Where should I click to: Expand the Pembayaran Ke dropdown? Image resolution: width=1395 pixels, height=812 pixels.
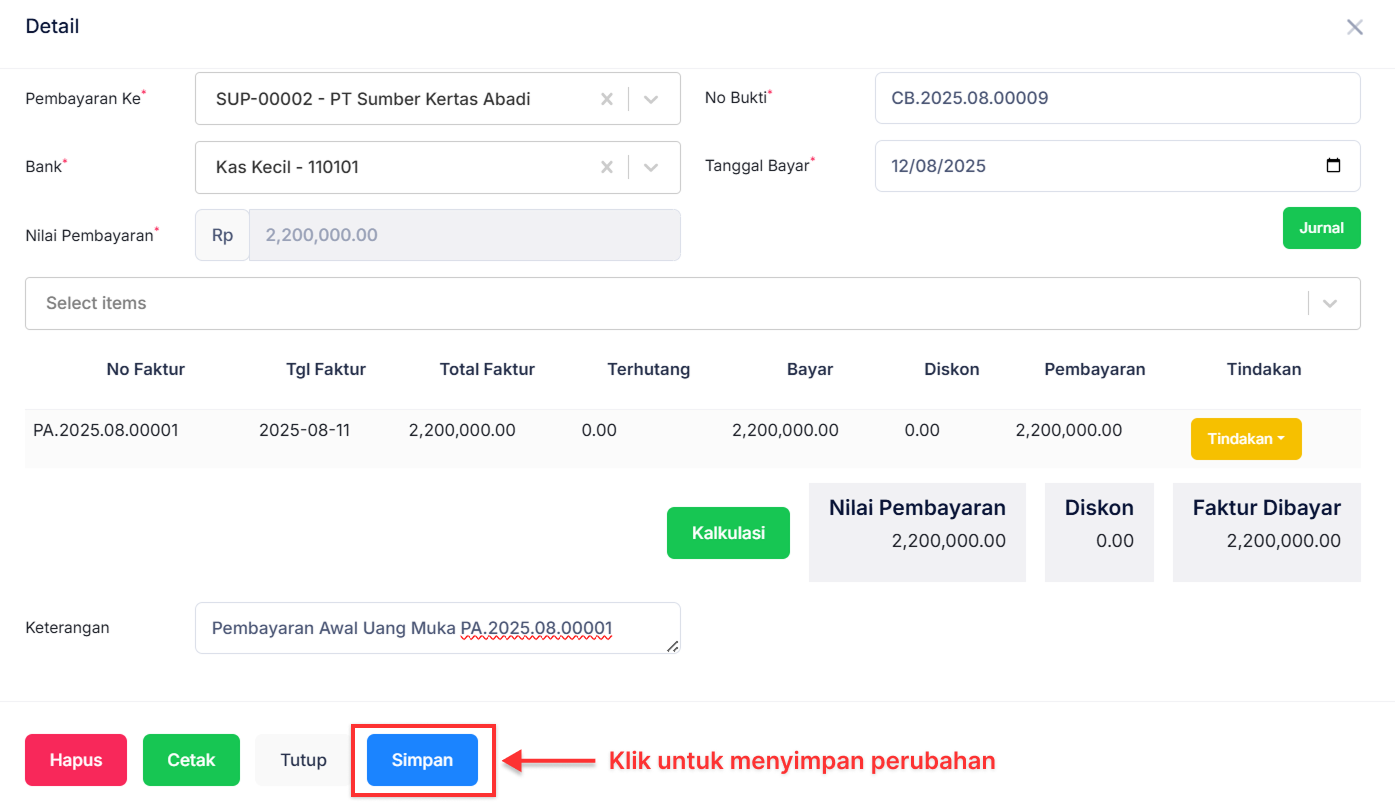(x=651, y=98)
